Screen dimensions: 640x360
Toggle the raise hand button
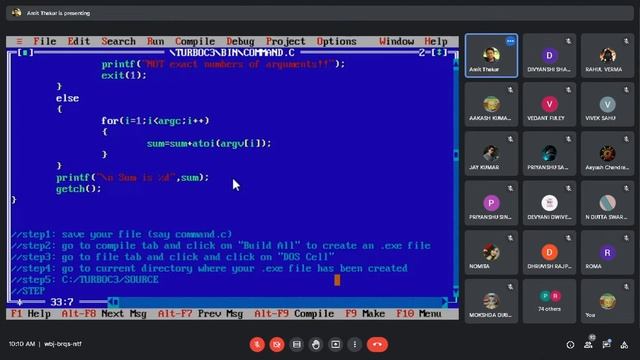tap(316, 344)
